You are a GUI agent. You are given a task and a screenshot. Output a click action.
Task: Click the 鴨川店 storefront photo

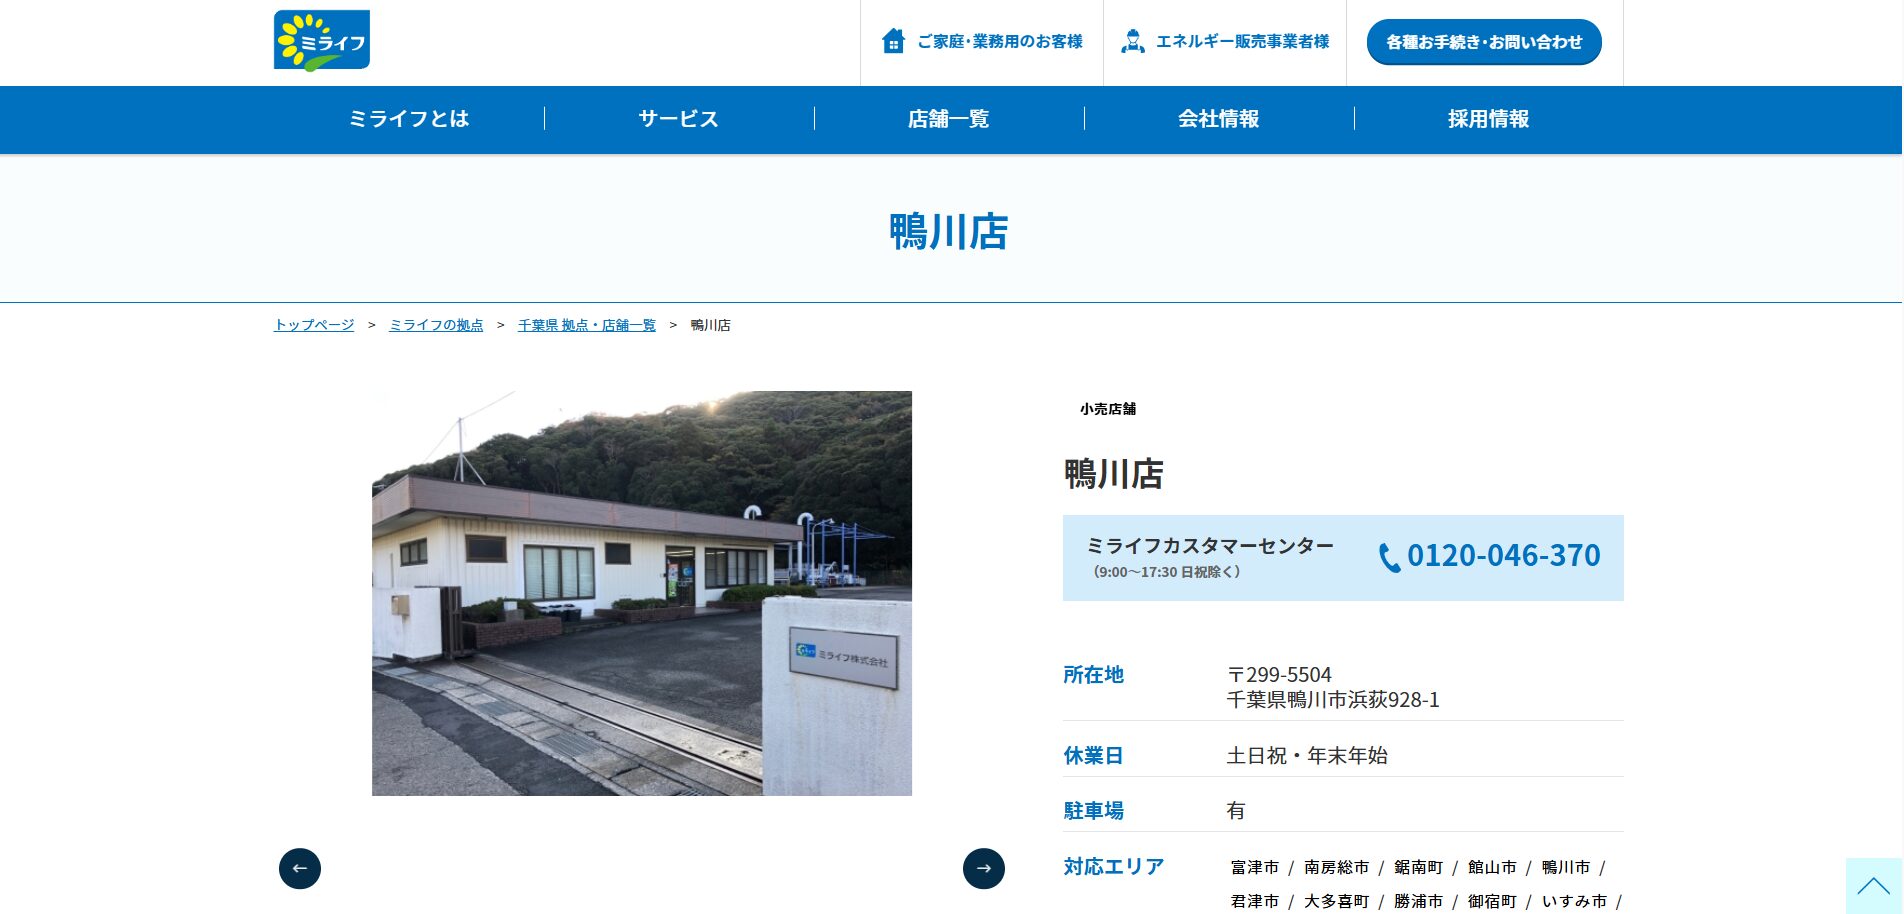click(x=641, y=593)
